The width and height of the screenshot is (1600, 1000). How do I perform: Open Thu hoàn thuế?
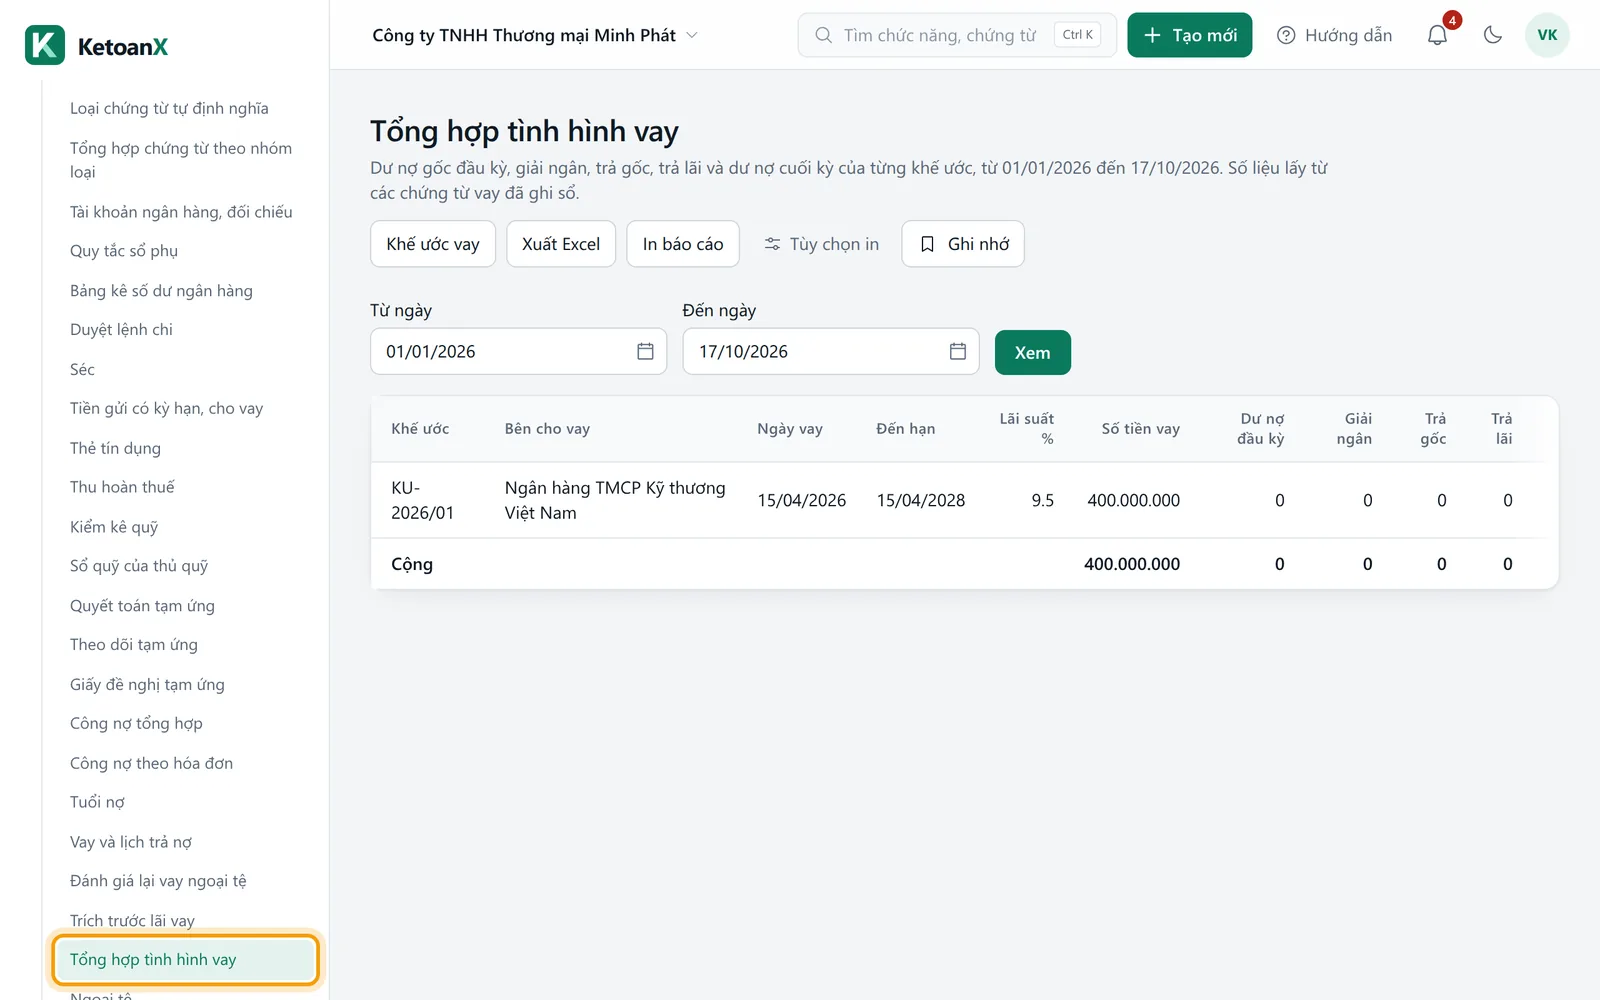point(122,487)
